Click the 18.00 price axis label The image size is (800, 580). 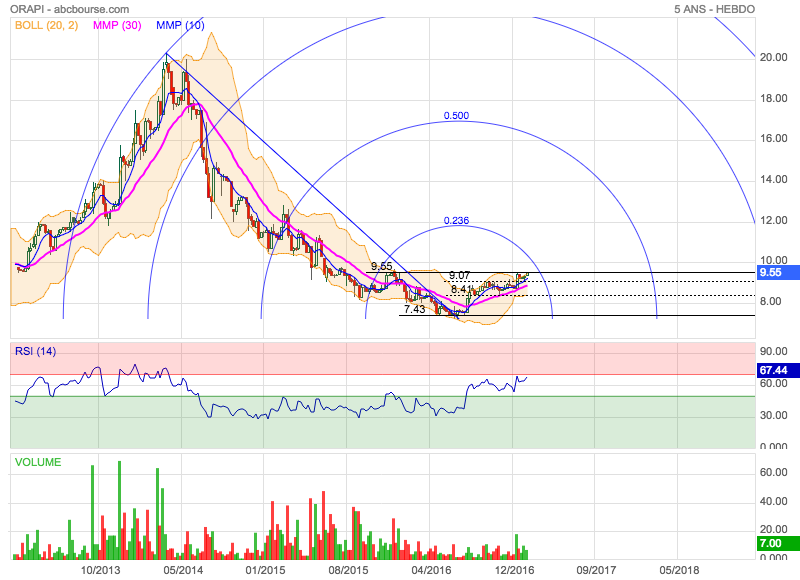pos(773,98)
